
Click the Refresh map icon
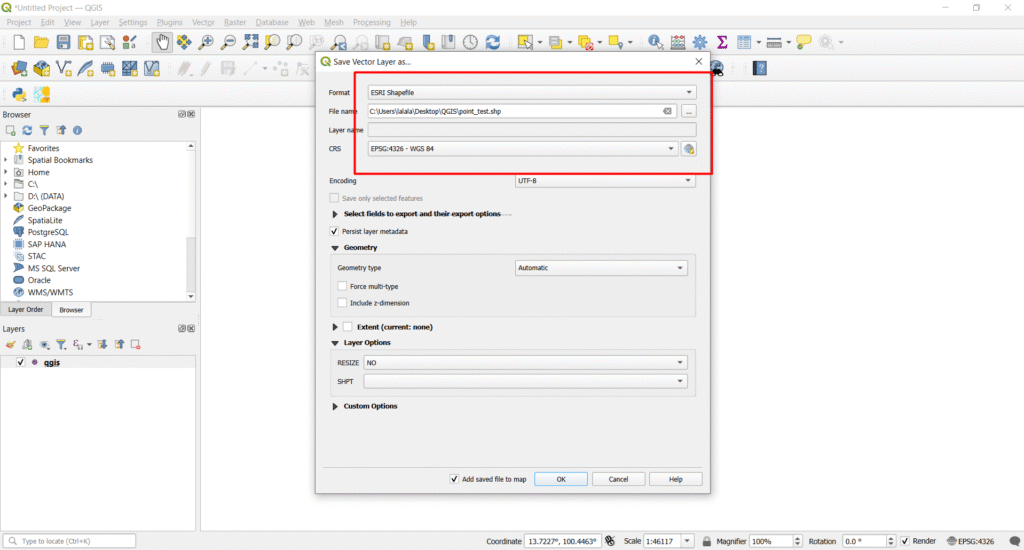(493, 42)
